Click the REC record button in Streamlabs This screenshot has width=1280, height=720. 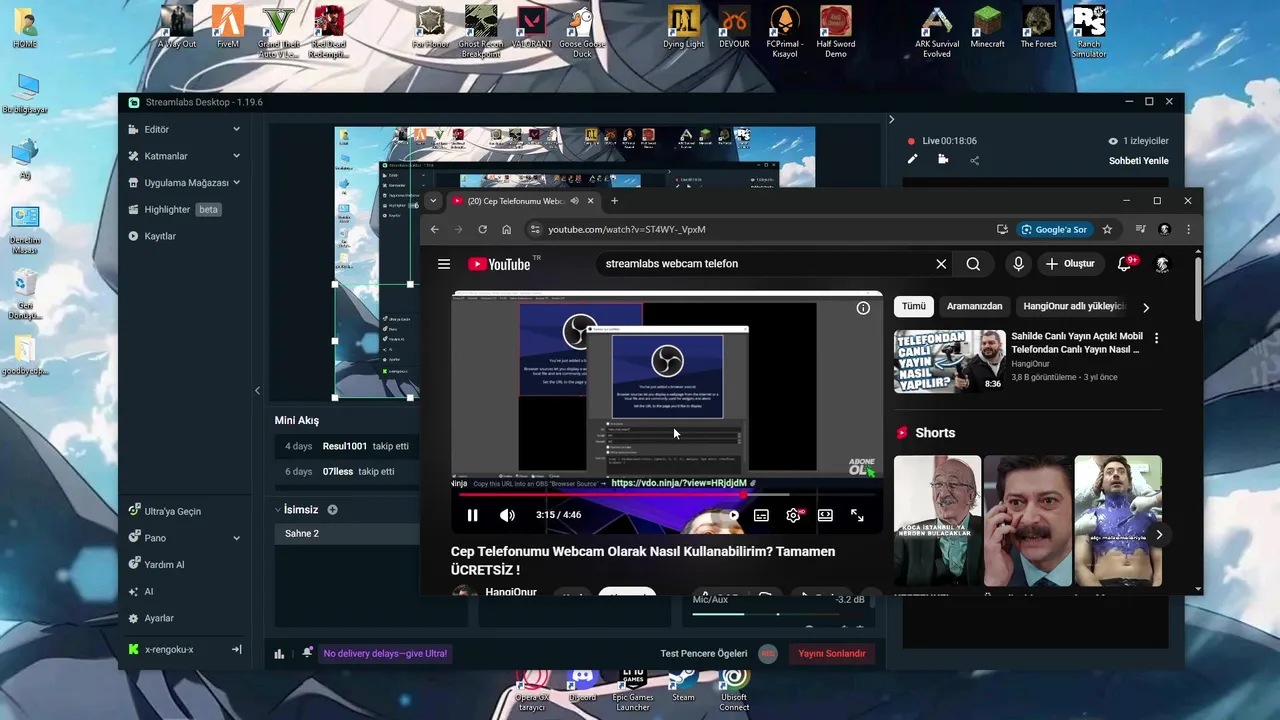tap(768, 653)
